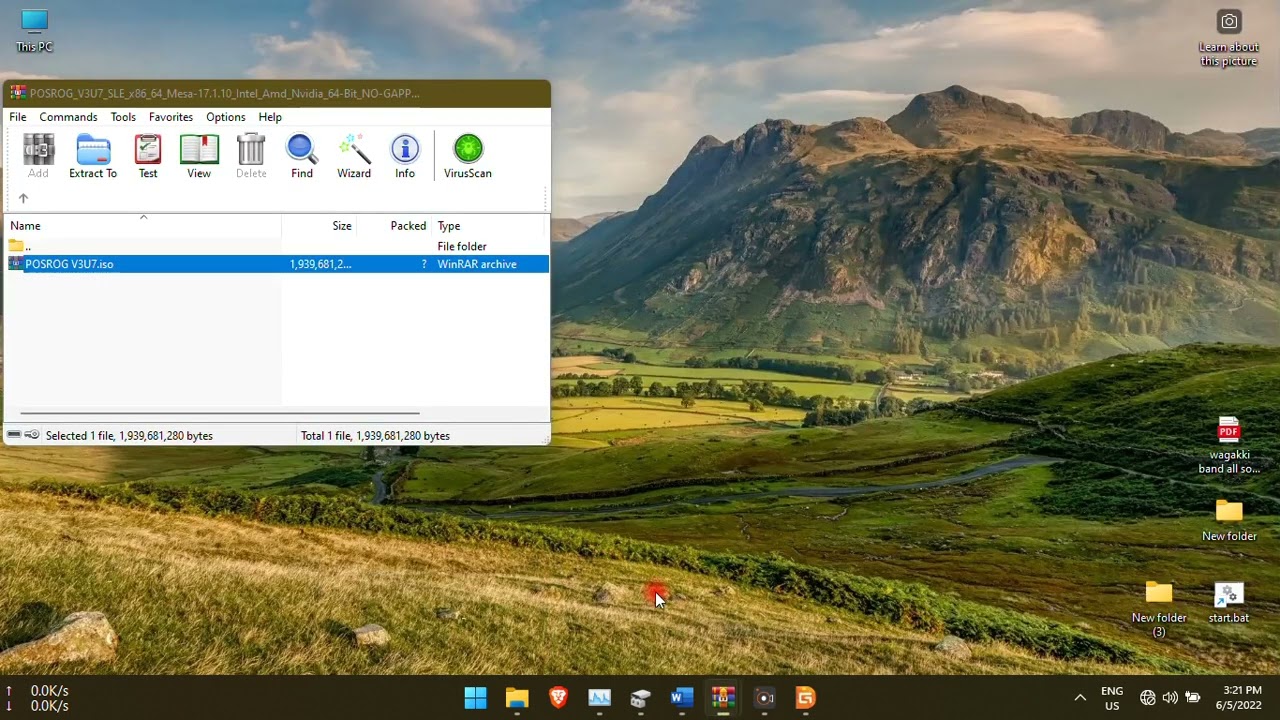Open the File menu
The height and width of the screenshot is (720, 1280).
tap(18, 117)
